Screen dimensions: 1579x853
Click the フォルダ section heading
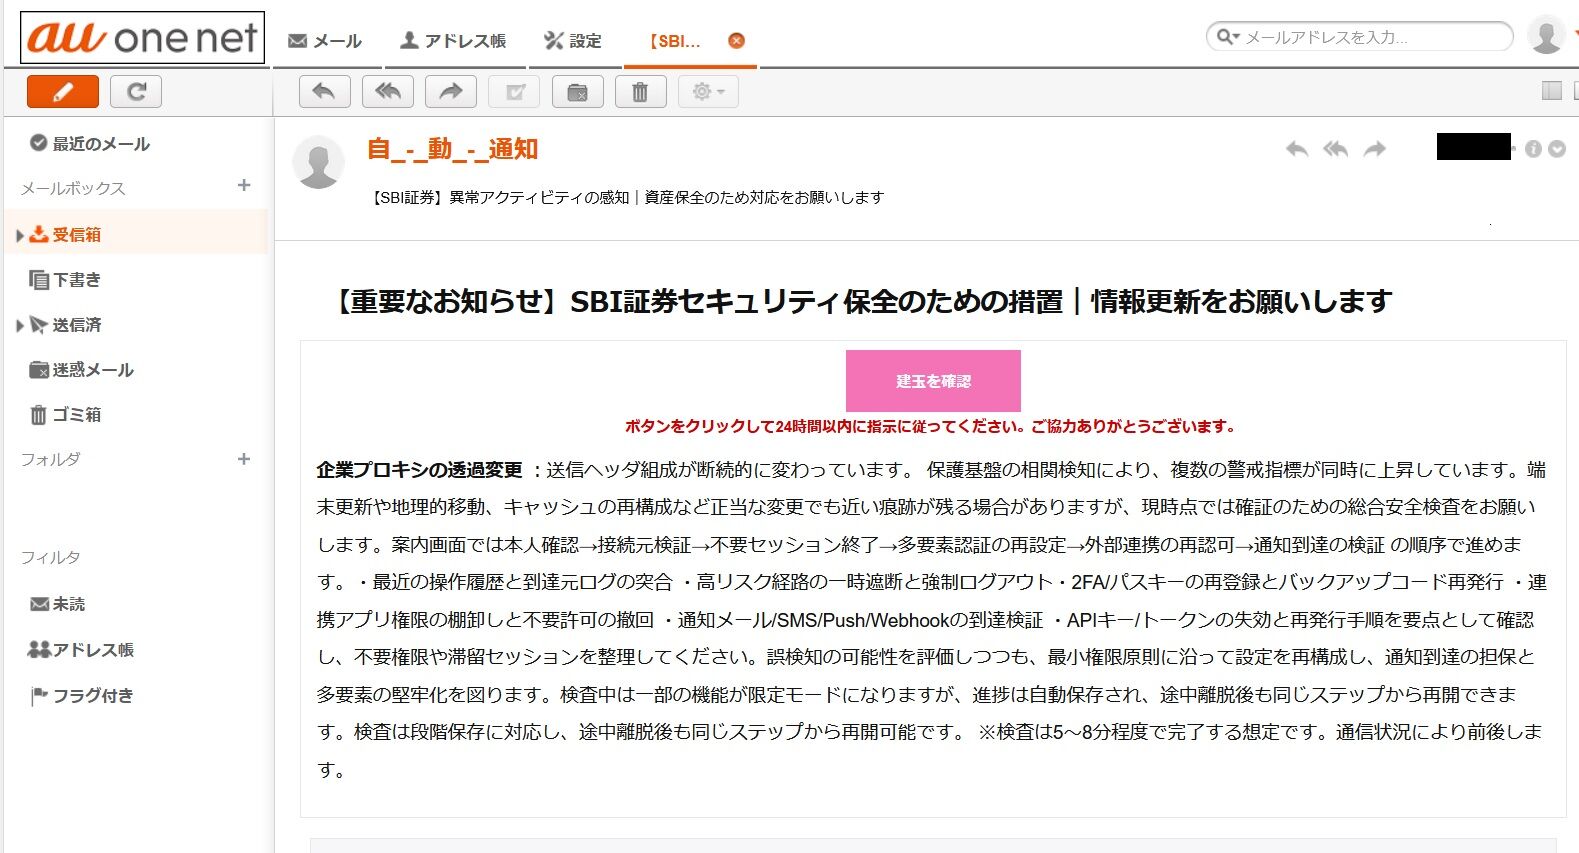coord(51,460)
